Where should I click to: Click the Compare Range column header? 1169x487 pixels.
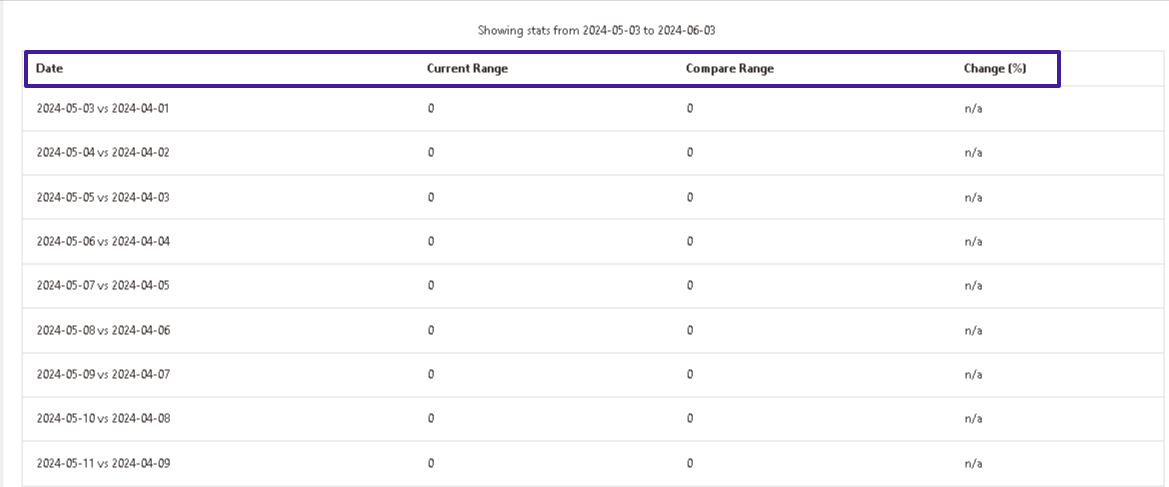pos(730,68)
